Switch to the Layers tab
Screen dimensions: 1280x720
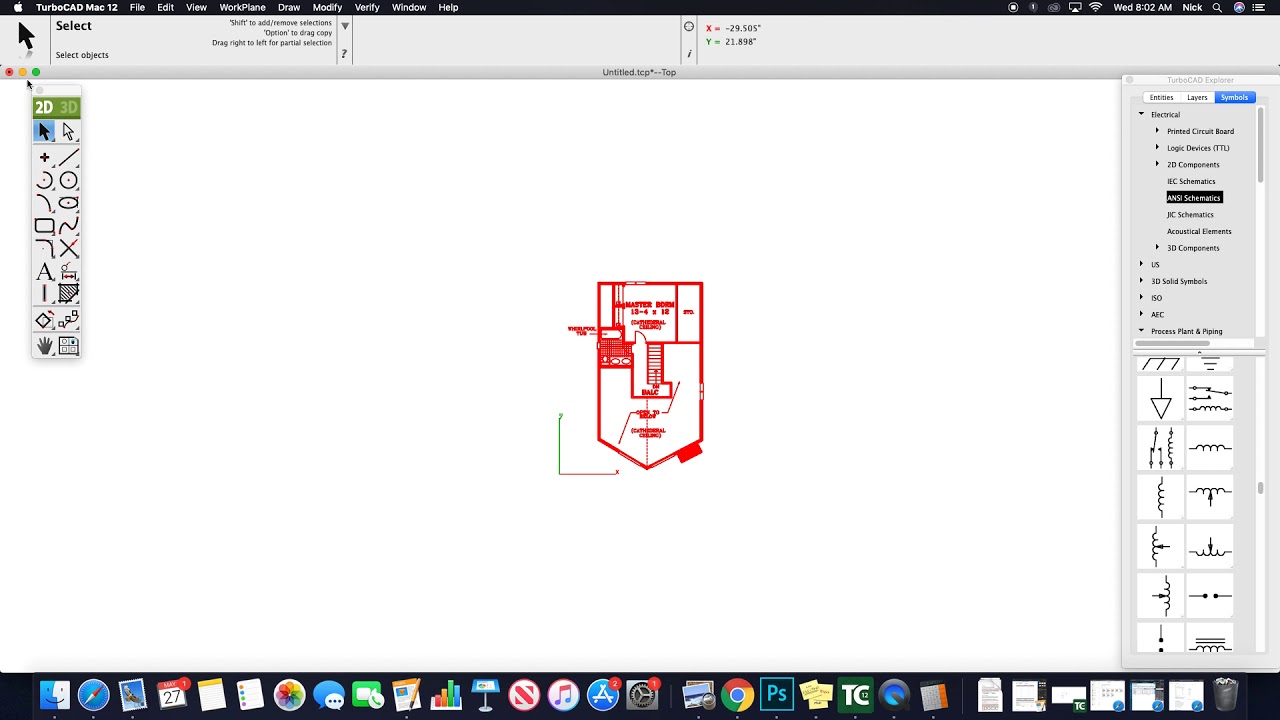[1197, 97]
